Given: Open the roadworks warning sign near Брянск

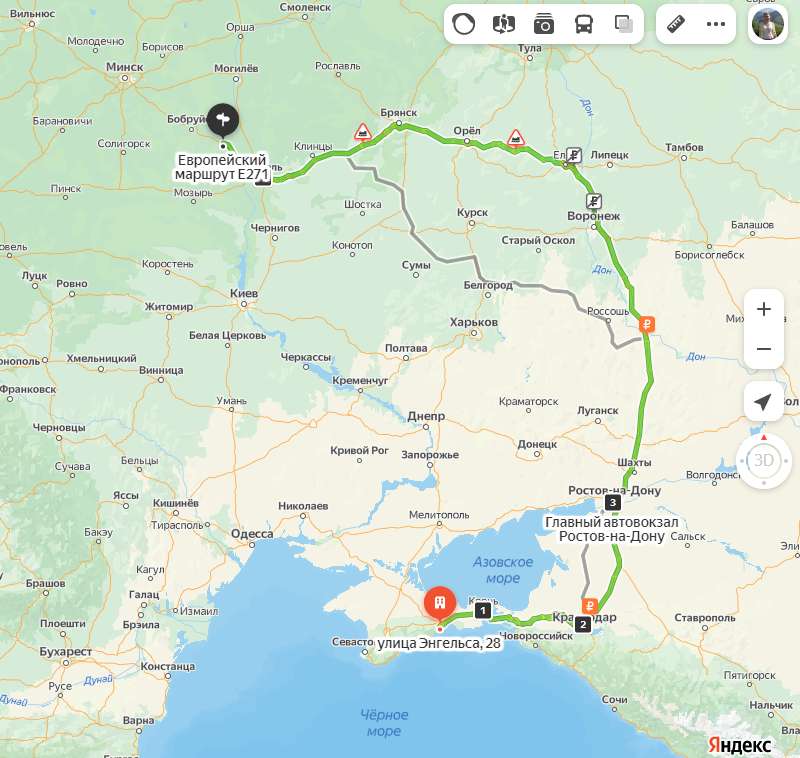Looking at the screenshot, I should pyautogui.click(x=363, y=132).
